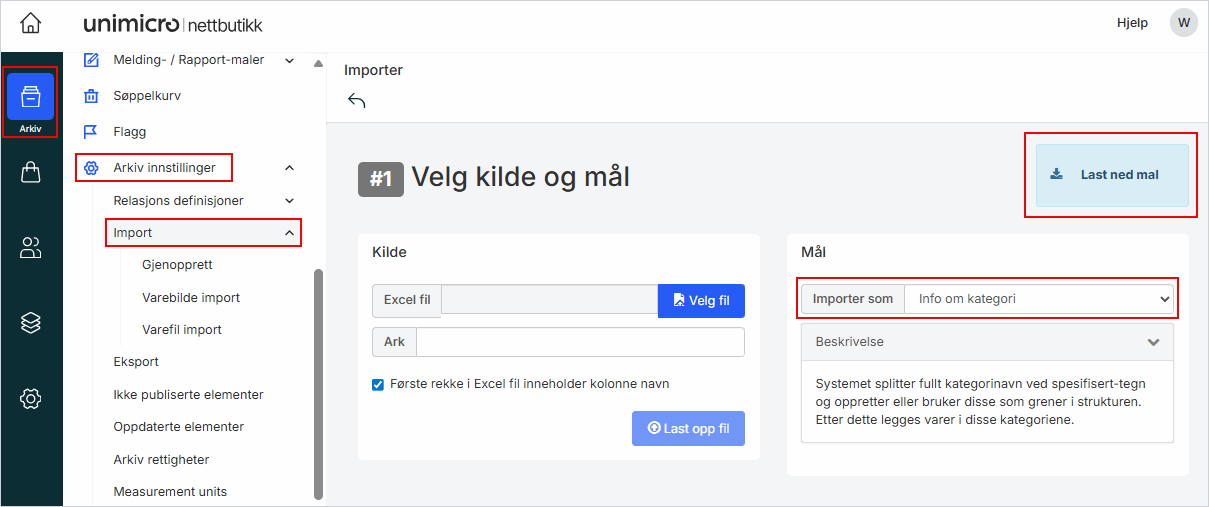Open the shopping bag icon in sidebar

click(x=30, y=173)
